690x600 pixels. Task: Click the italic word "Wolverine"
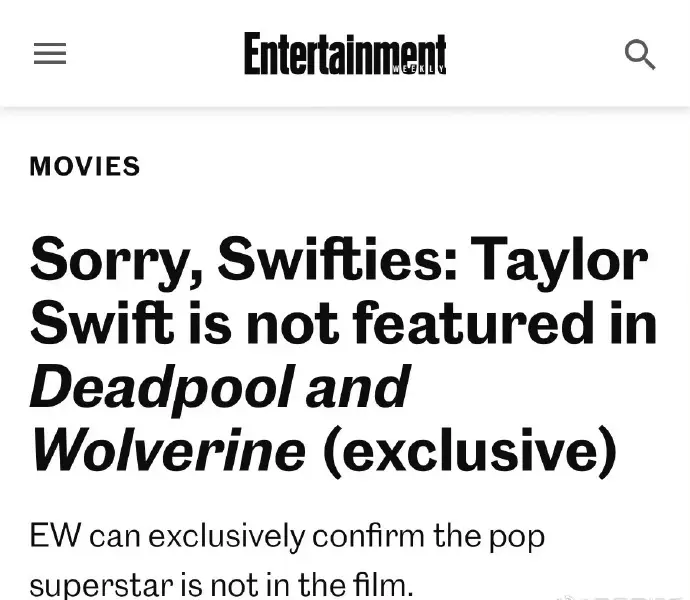point(169,450)
